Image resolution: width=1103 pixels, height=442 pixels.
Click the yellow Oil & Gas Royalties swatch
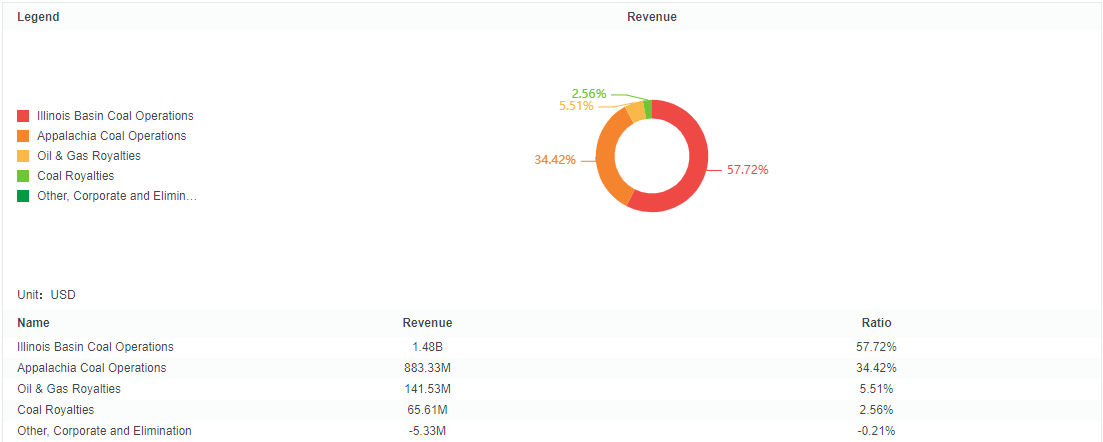point(23,156)
